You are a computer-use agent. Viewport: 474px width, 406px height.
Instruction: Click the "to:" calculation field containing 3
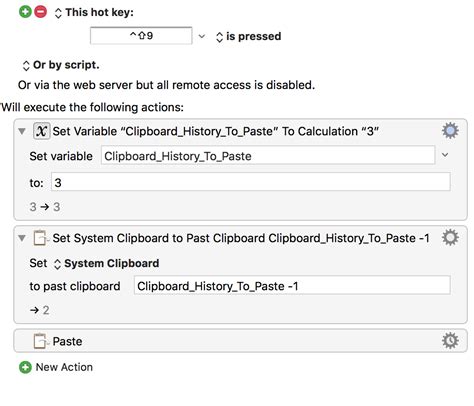pyautogui.click(x=251, y=182)
